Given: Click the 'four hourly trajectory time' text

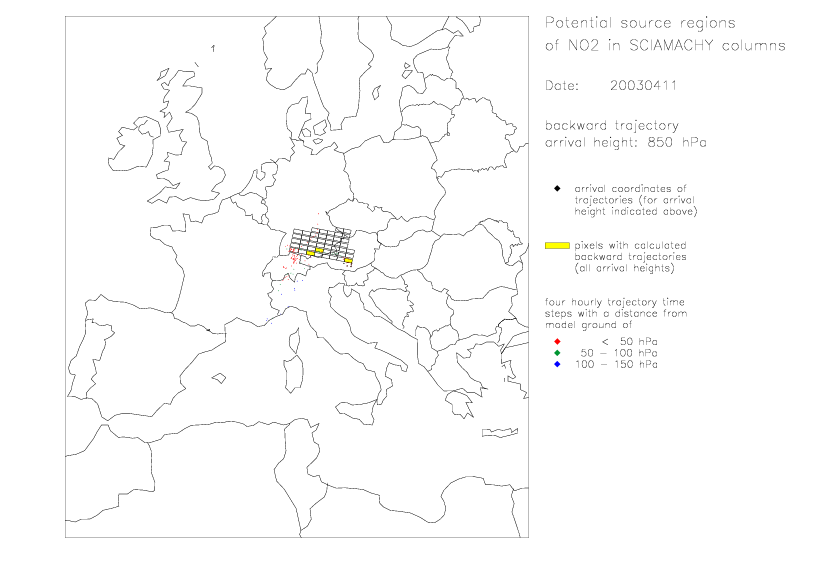Looking at the screenshot, I should coord(615,302).
